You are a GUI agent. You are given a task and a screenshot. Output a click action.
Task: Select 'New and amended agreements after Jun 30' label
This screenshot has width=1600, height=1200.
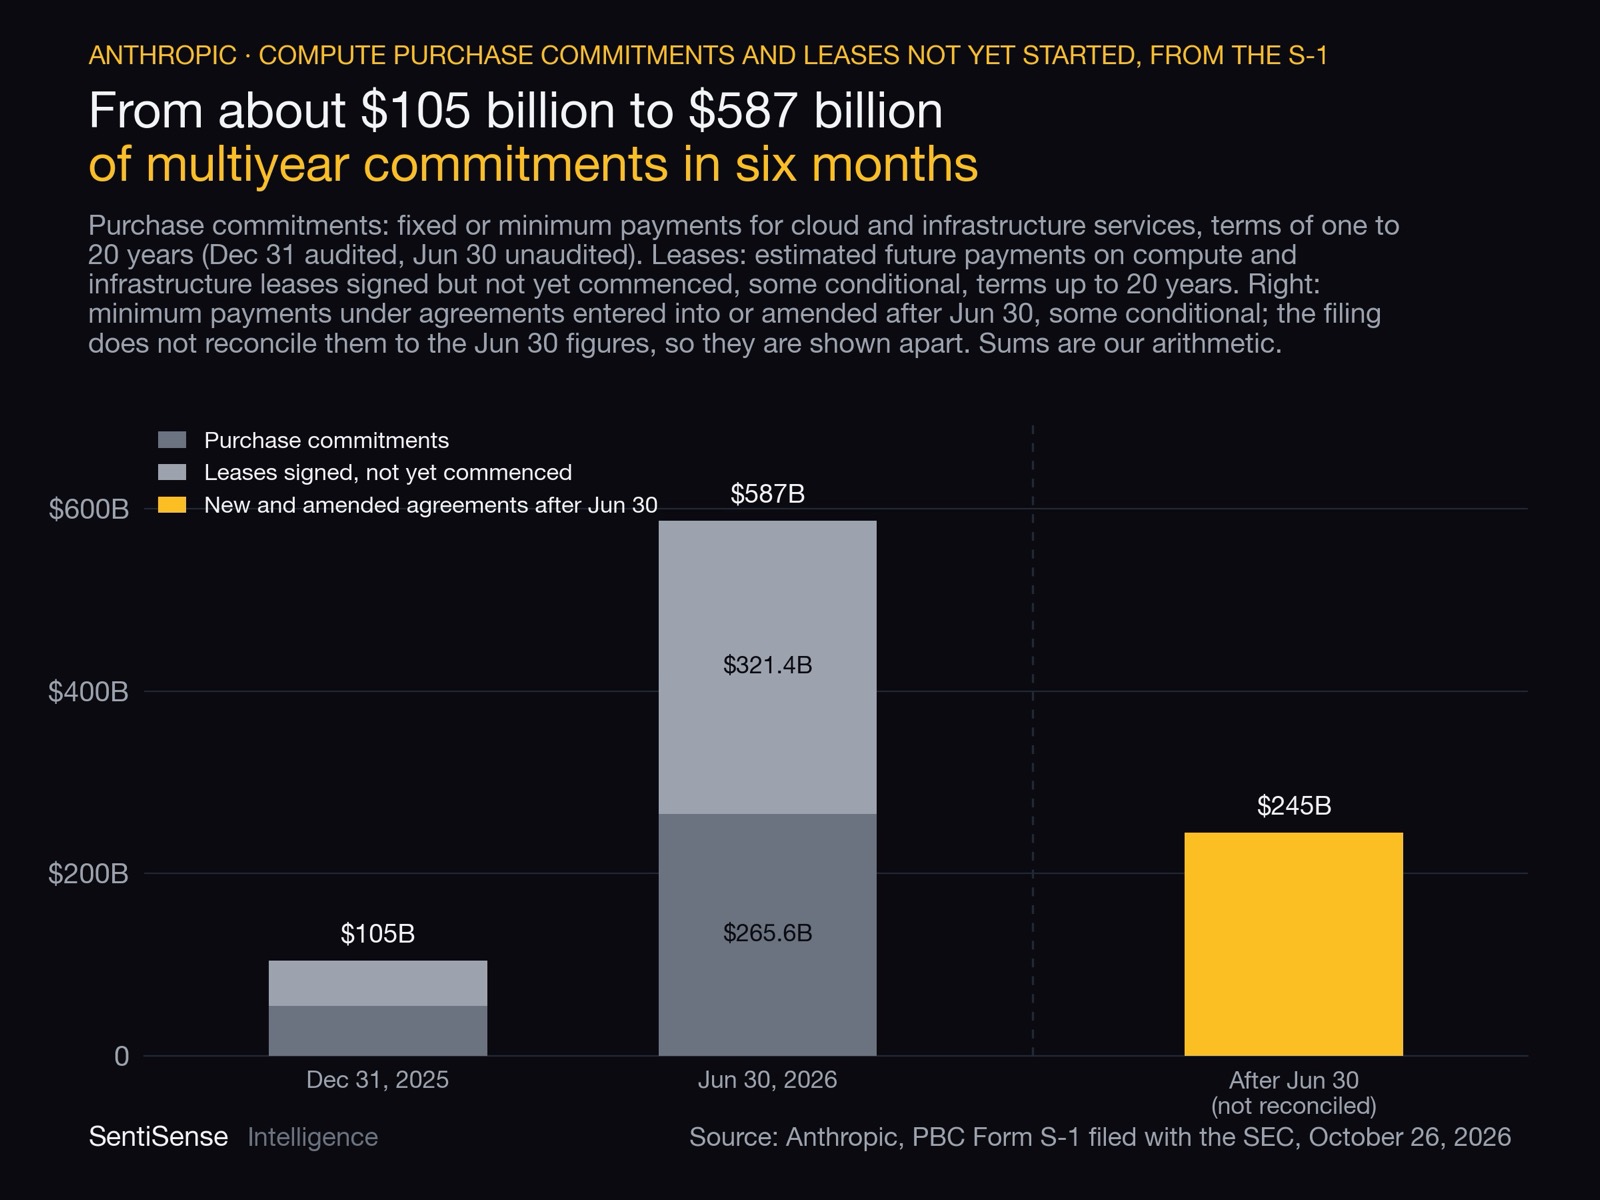pyautogui.click(x=431, y=505)
